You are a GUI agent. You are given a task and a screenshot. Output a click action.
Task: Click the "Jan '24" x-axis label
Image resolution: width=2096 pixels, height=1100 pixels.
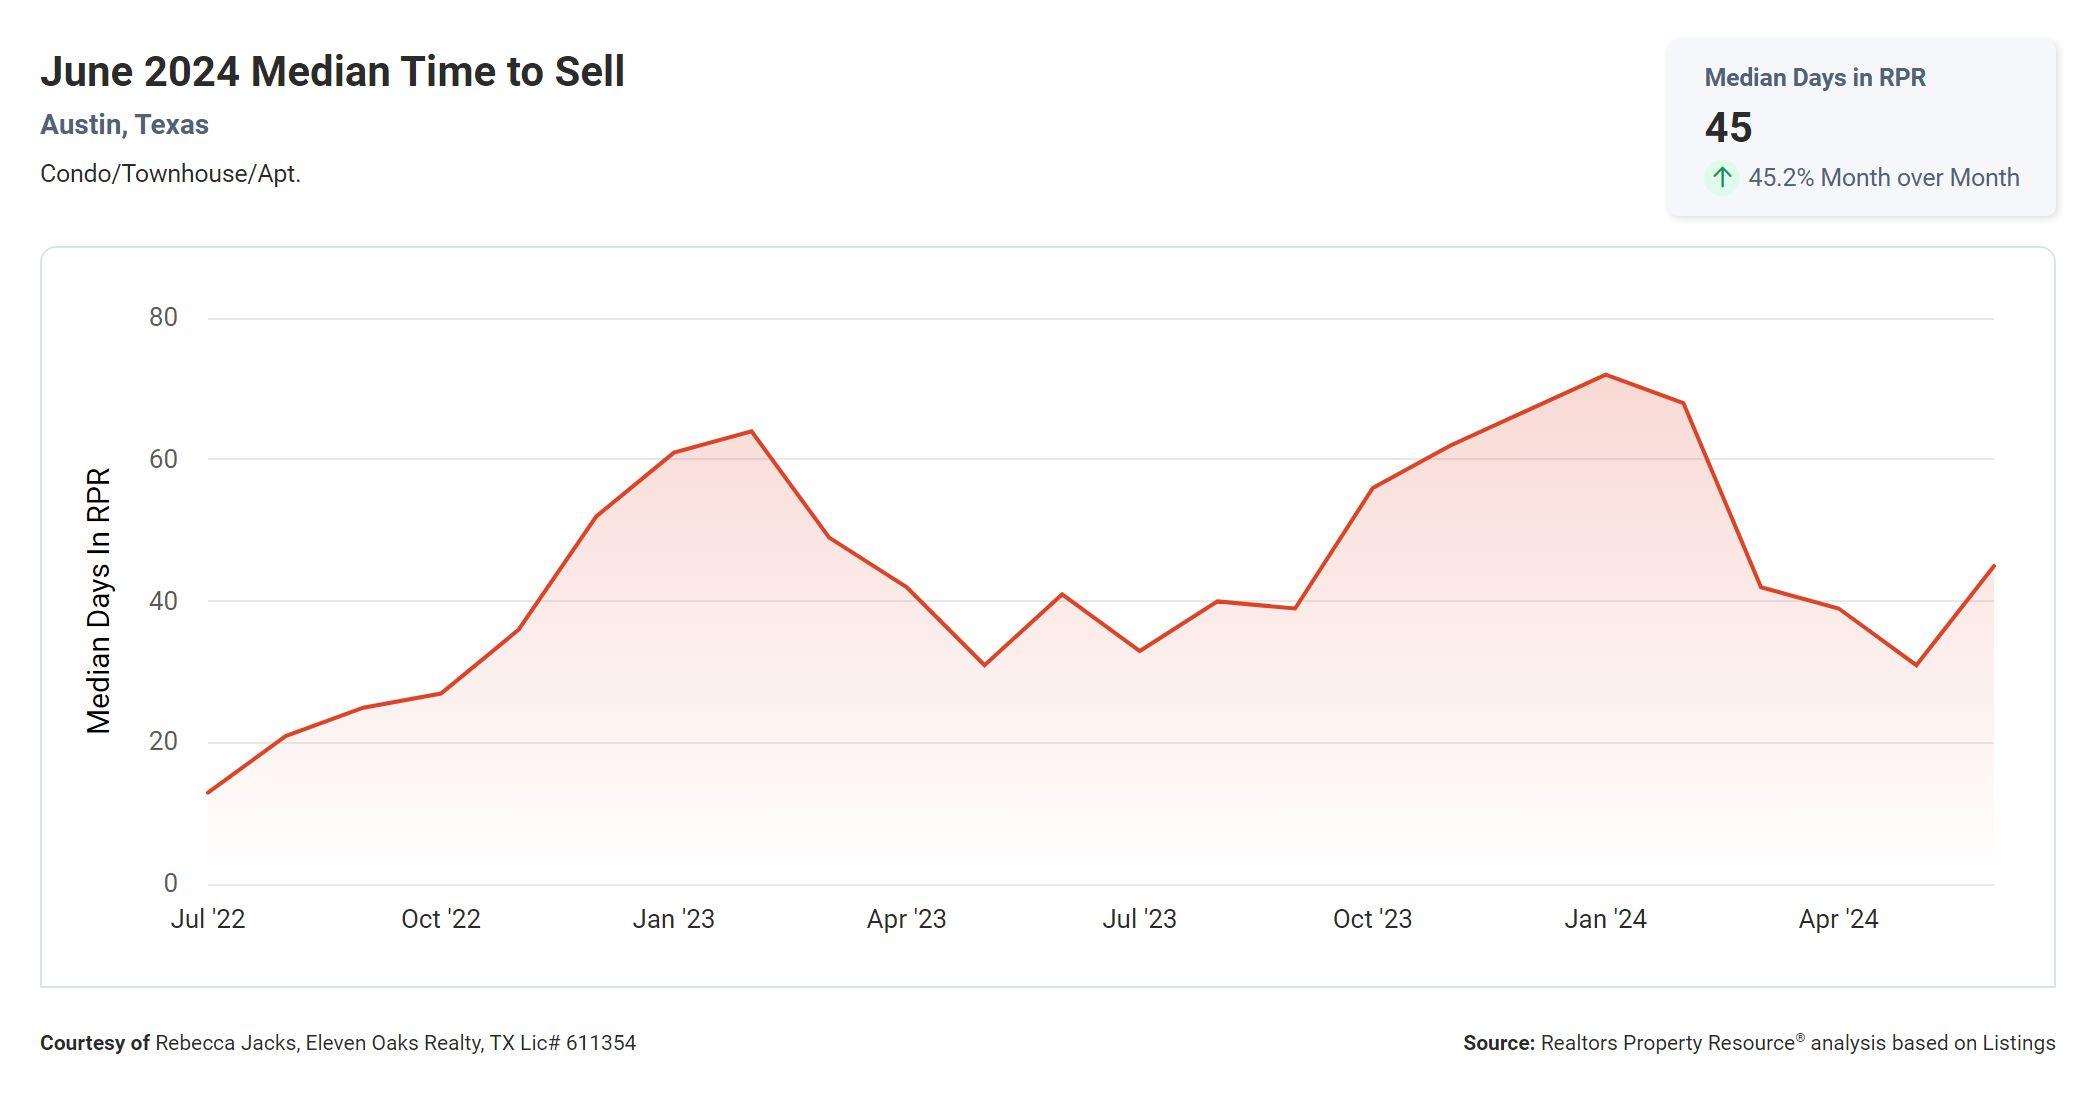click(x=1605, y=919)
